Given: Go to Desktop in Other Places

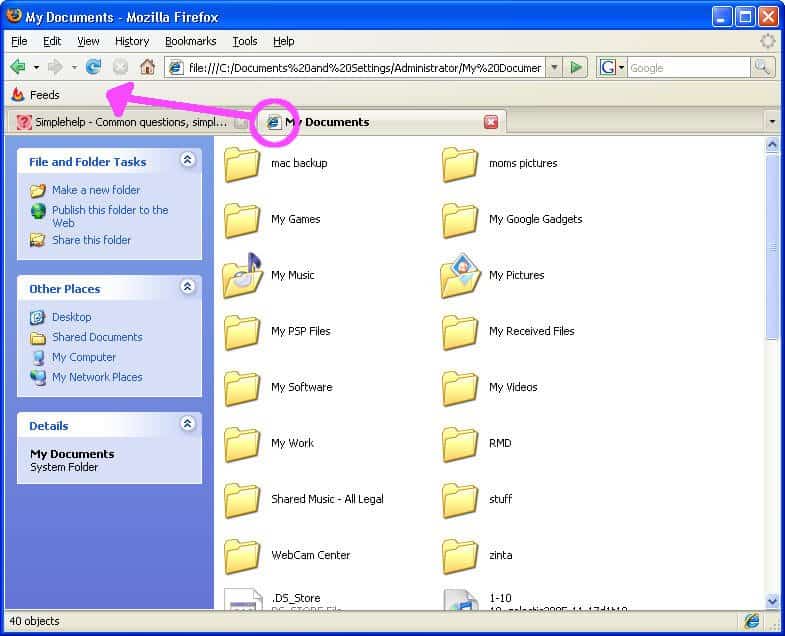Looking at the screenshot, I should (72, 317).
